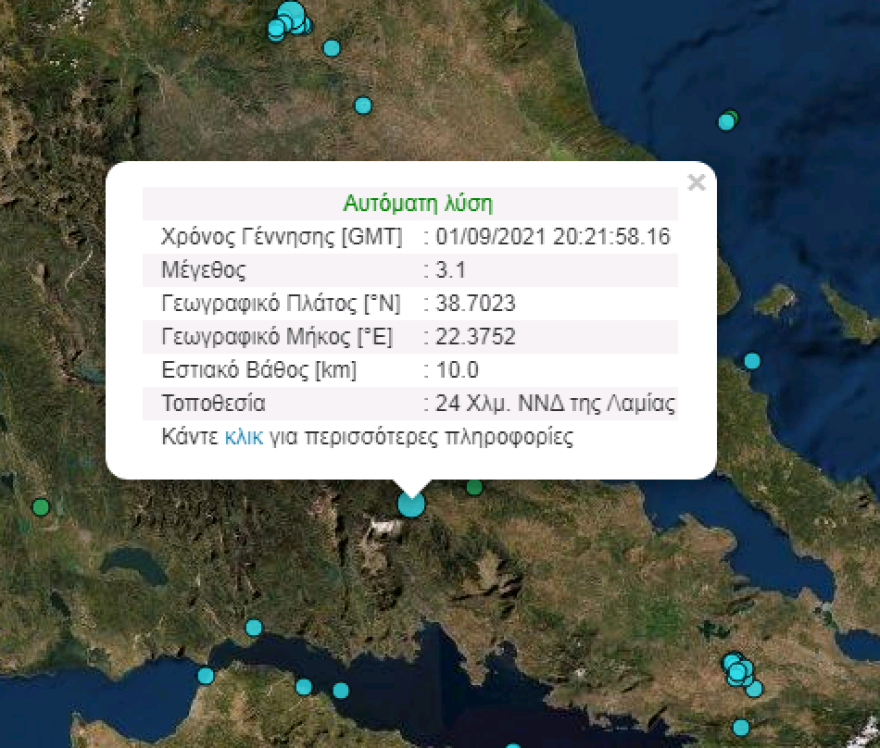Click the small marker right of the top cluster
Screen dimensions: 880x748
(x=330, y=46)
